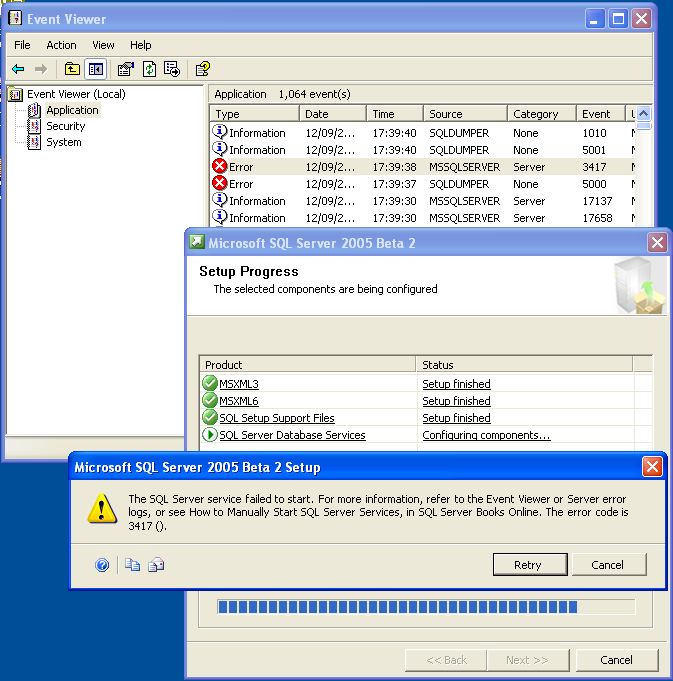Screen dimensions: 673x681
Task: Click the information icon for event 1010
Action: pos(220,132)
